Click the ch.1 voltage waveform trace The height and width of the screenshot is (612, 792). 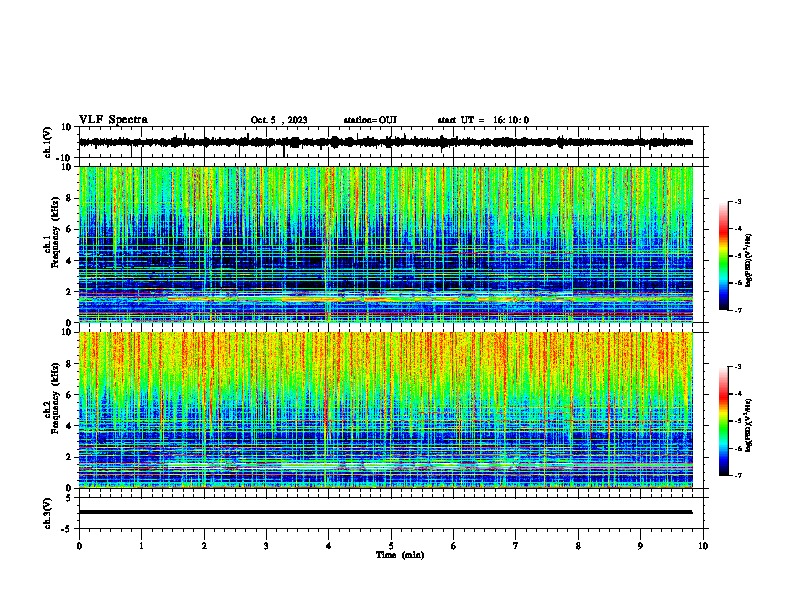(385, 142)
